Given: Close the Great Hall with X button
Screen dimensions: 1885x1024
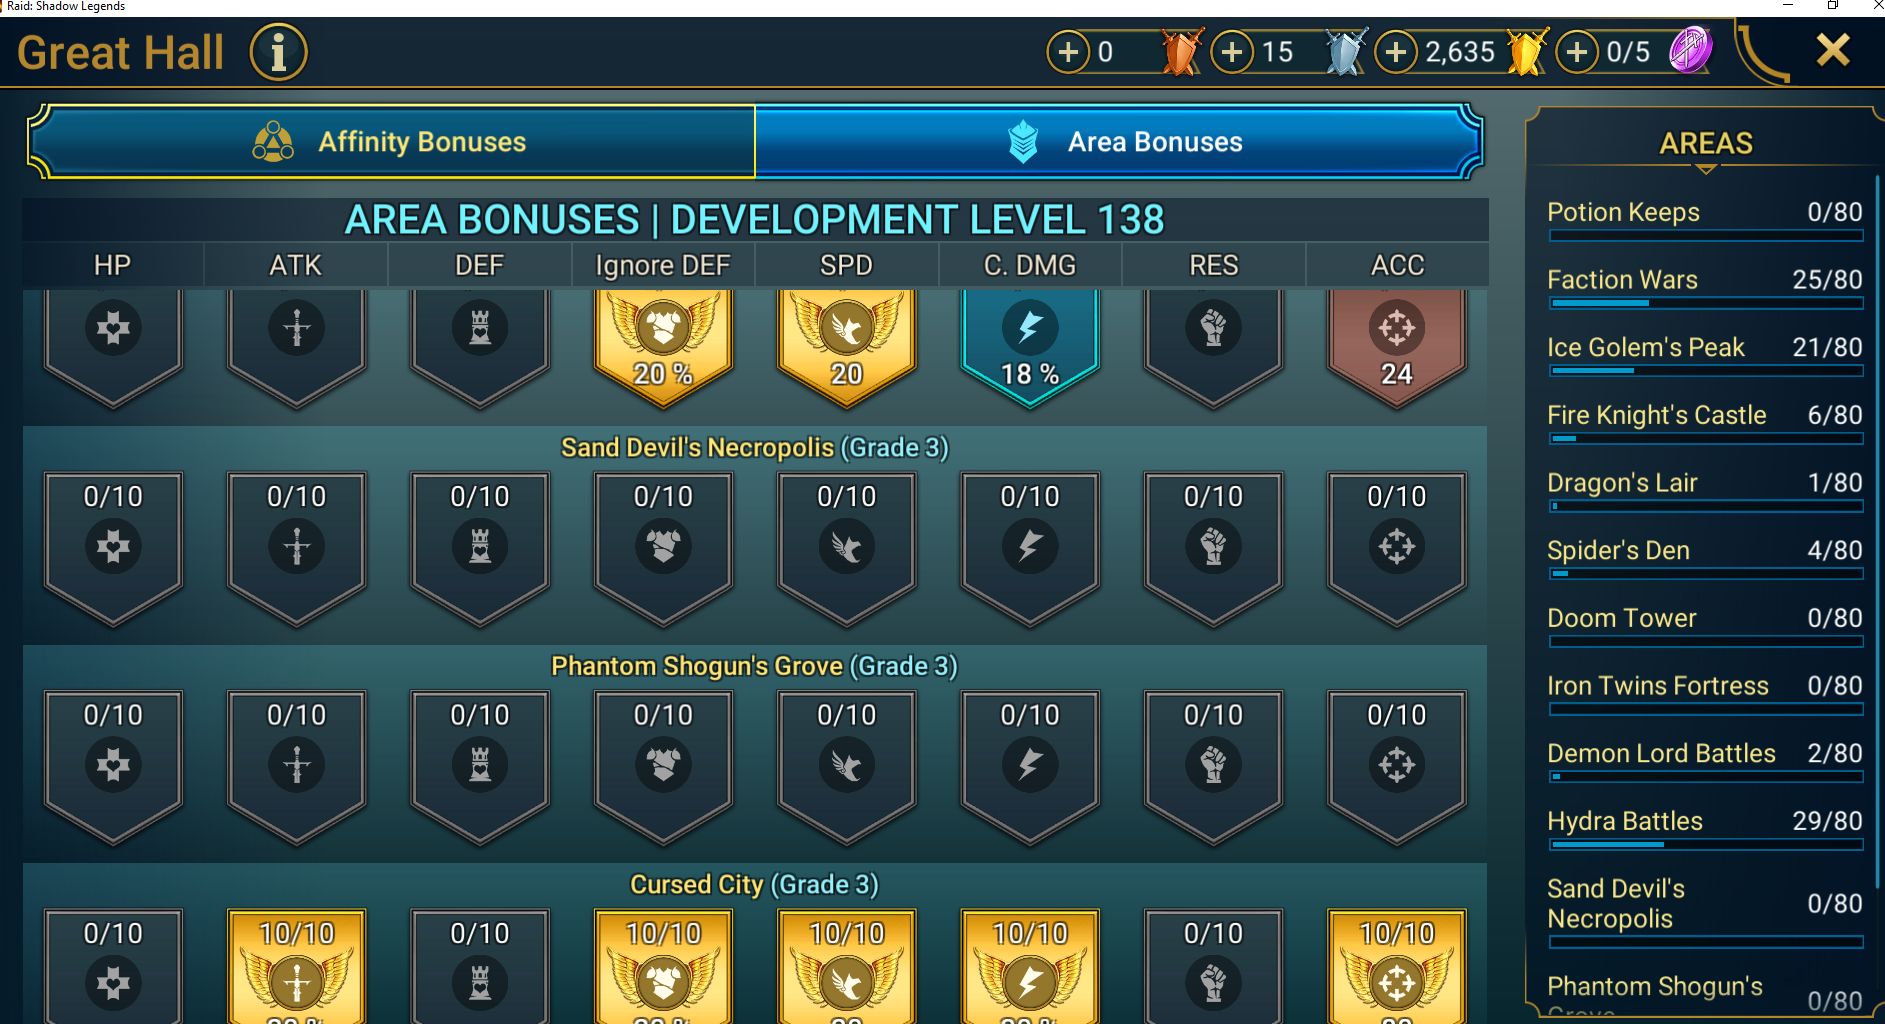Looking at the screenshot, I should (x=1833, y=50).
